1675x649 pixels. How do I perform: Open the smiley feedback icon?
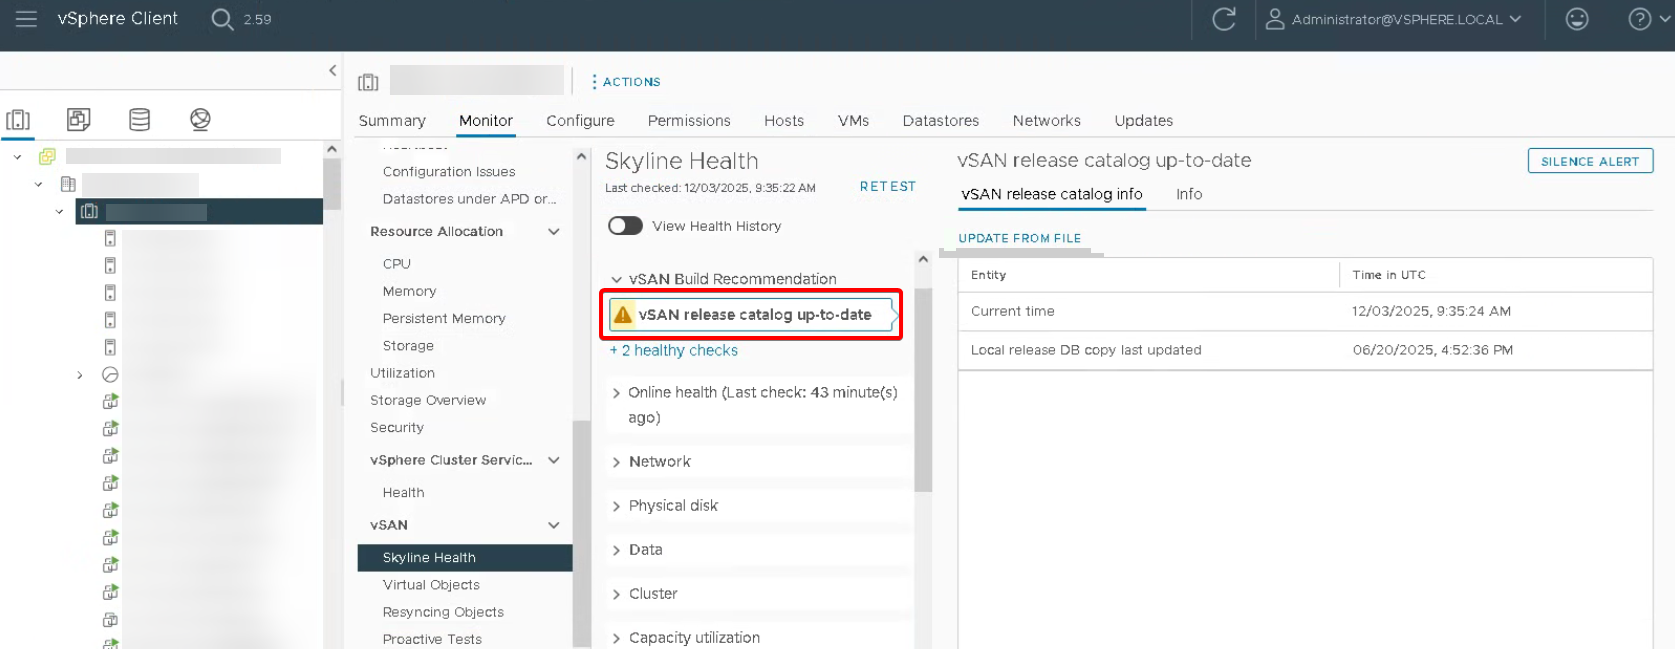pos(1576,19)
